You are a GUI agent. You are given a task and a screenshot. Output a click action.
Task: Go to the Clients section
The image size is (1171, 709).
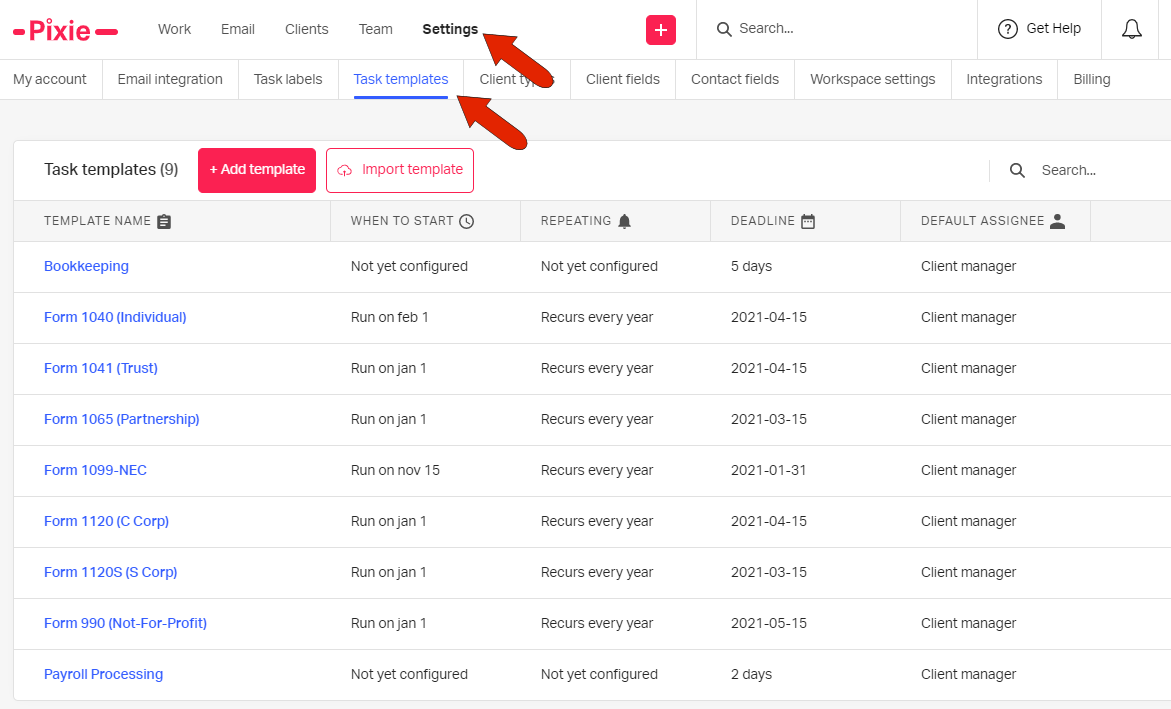tap(306, 29)
